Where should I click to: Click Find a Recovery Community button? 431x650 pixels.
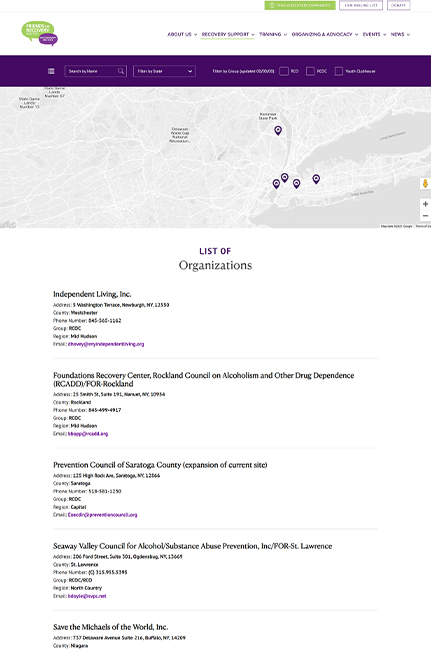[x=300, y=5]
